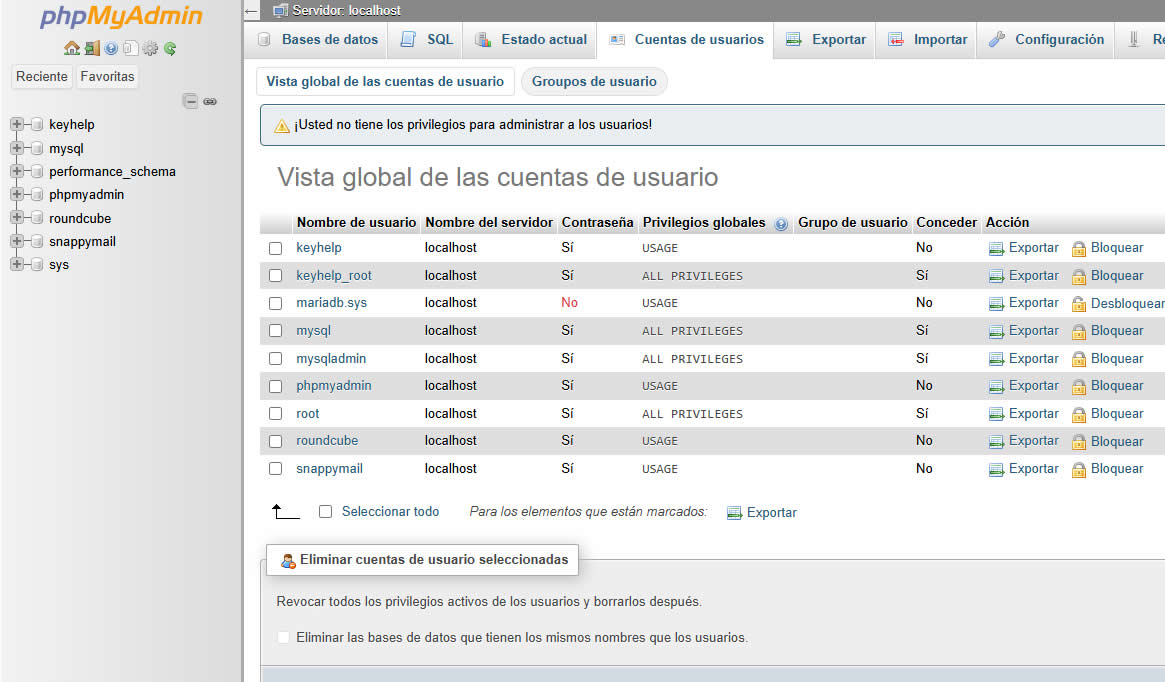Expand the roundcube database in tree
The height and width of the screenshot is (682, 1165).
17,218
